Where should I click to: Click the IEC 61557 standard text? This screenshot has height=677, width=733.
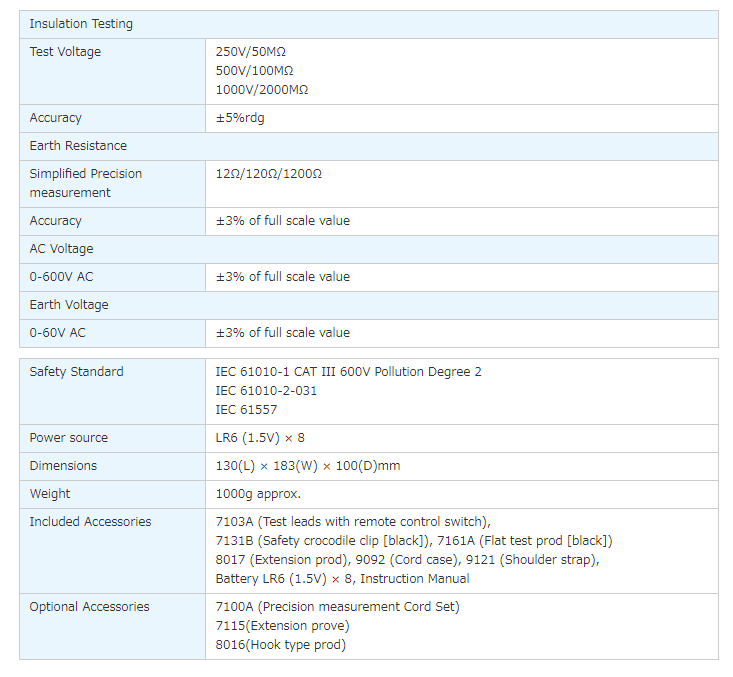(x=246, y=410)
